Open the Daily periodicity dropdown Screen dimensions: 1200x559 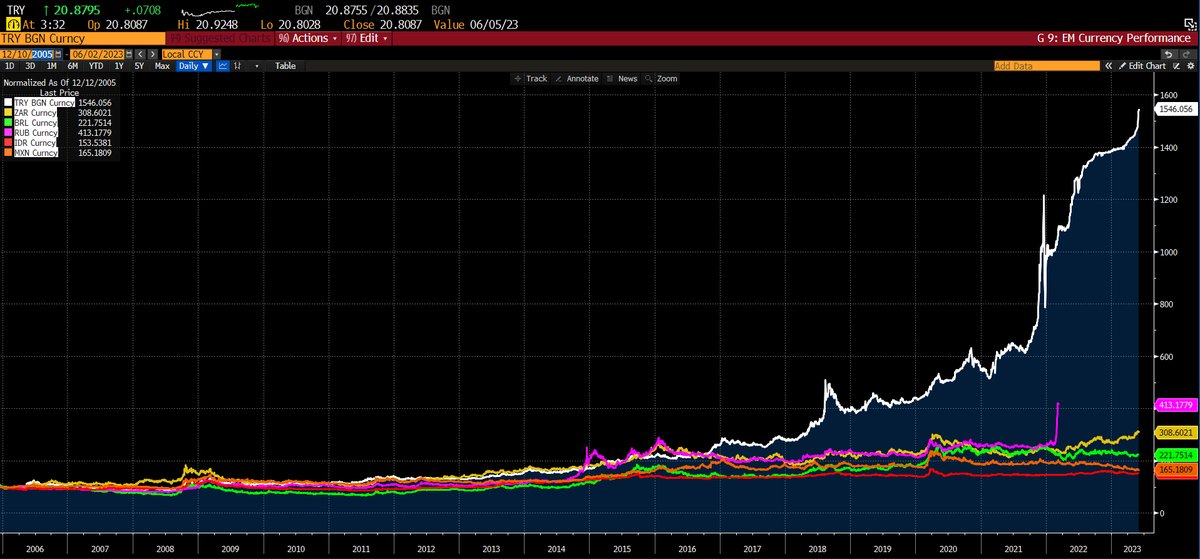pos(193,66)
